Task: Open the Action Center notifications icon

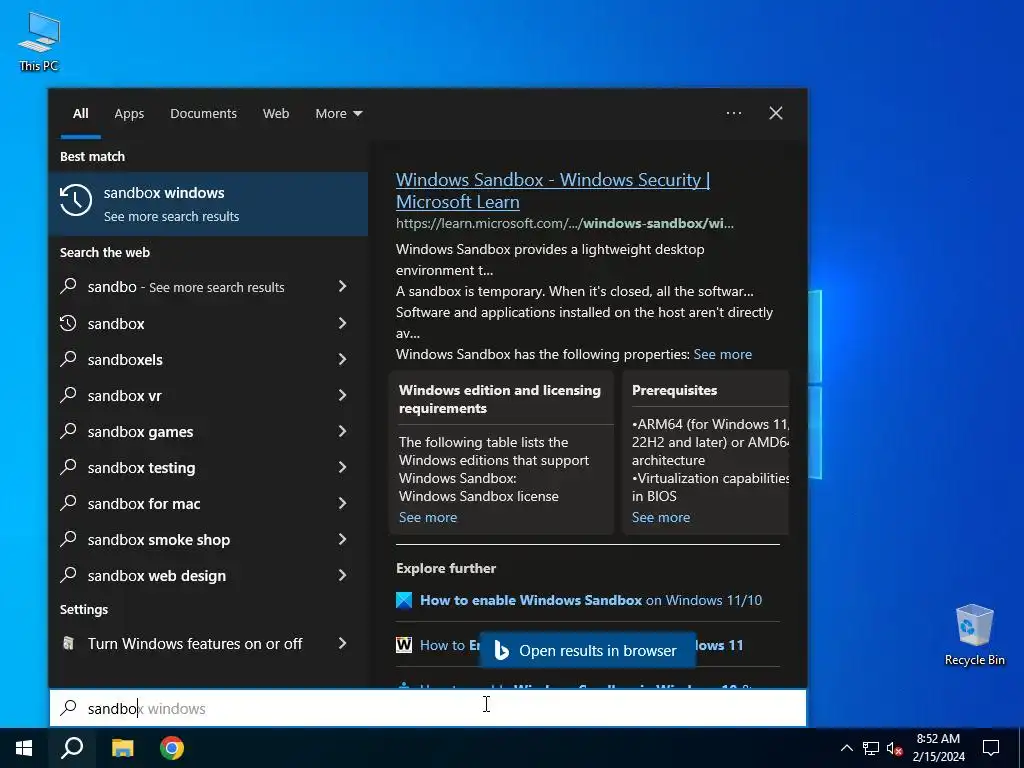Action: (991, 748)
